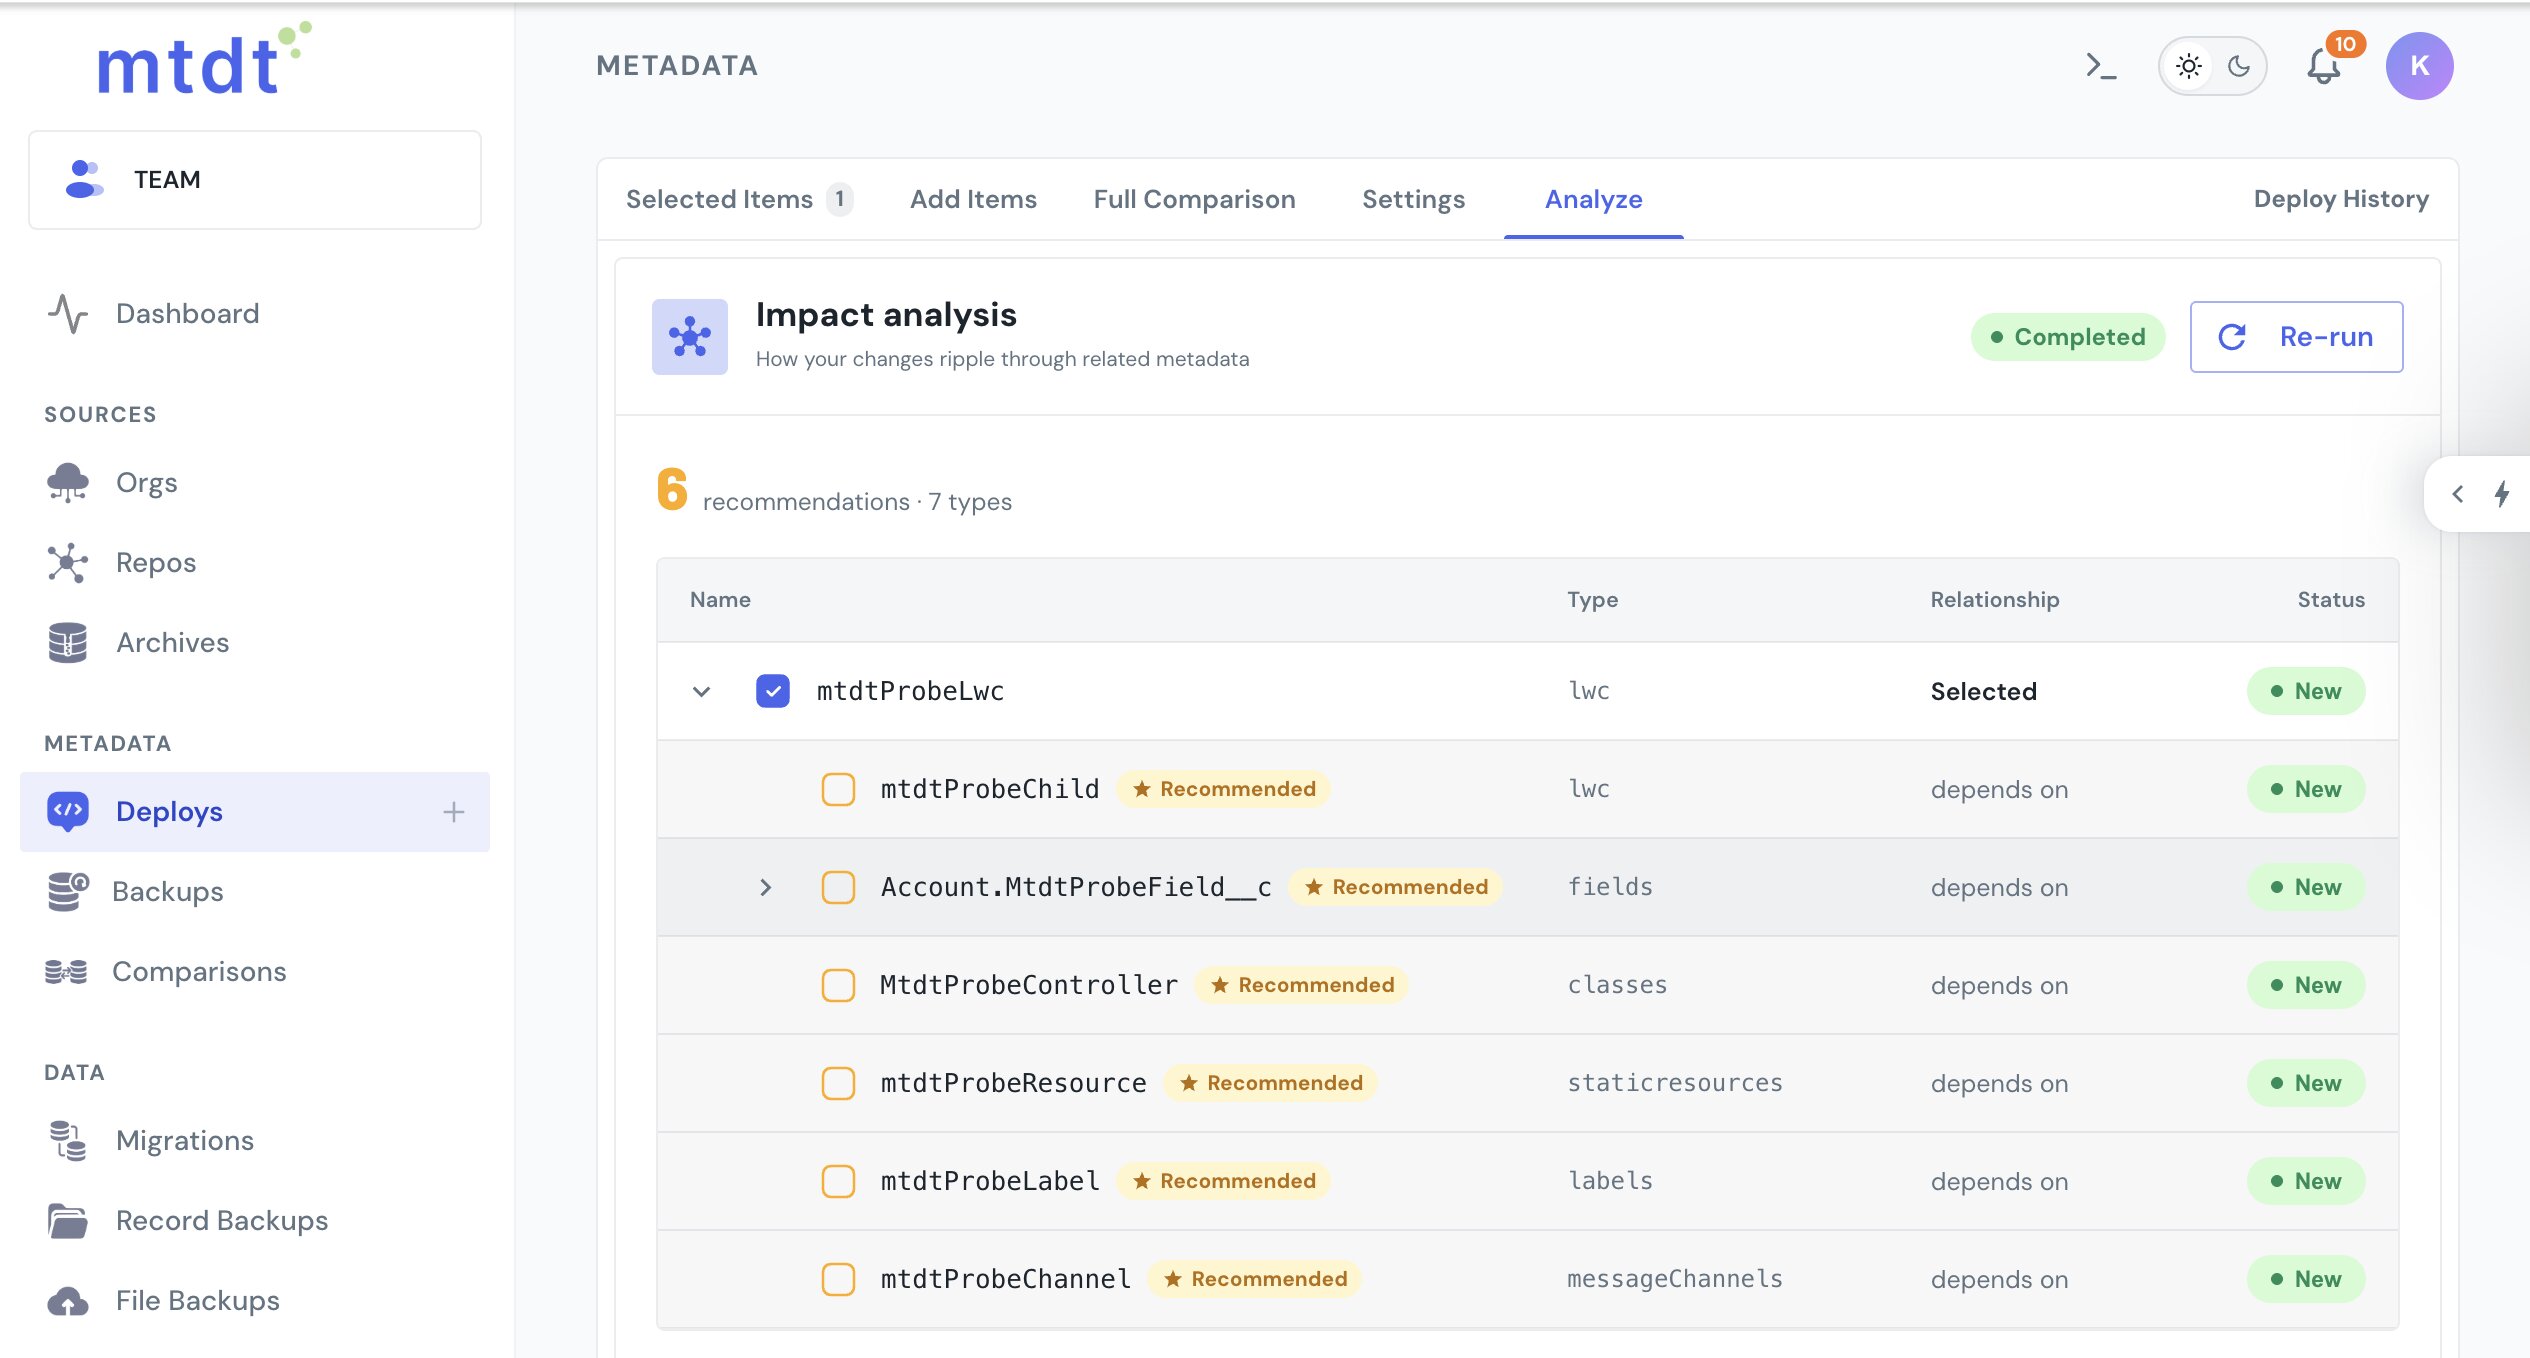
Task: Open the Selected Items tab
Action: click(739, 199)
